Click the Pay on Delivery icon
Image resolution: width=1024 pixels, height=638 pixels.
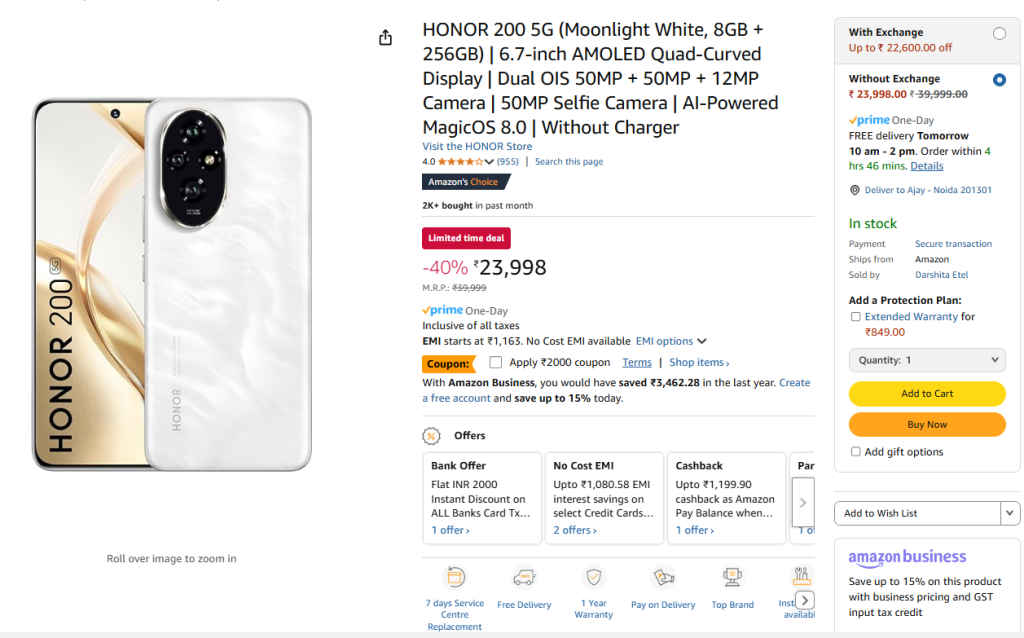(662, 578)
